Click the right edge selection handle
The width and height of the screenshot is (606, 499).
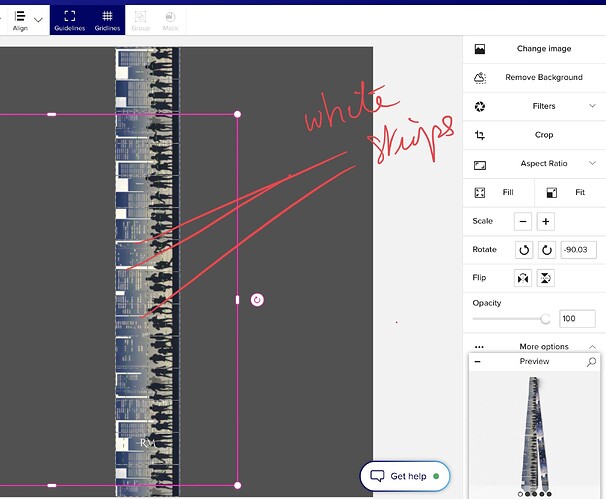(237, 300)
